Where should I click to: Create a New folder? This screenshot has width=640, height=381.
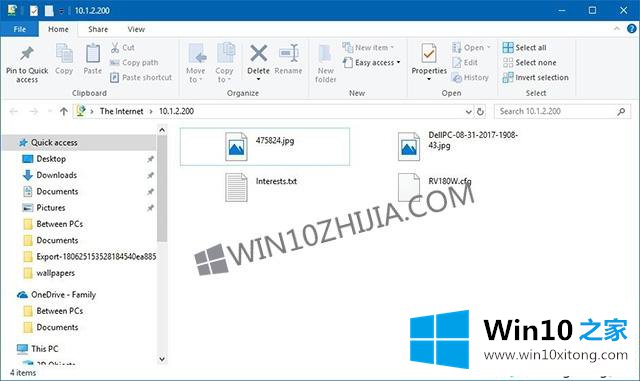(326, 64)
